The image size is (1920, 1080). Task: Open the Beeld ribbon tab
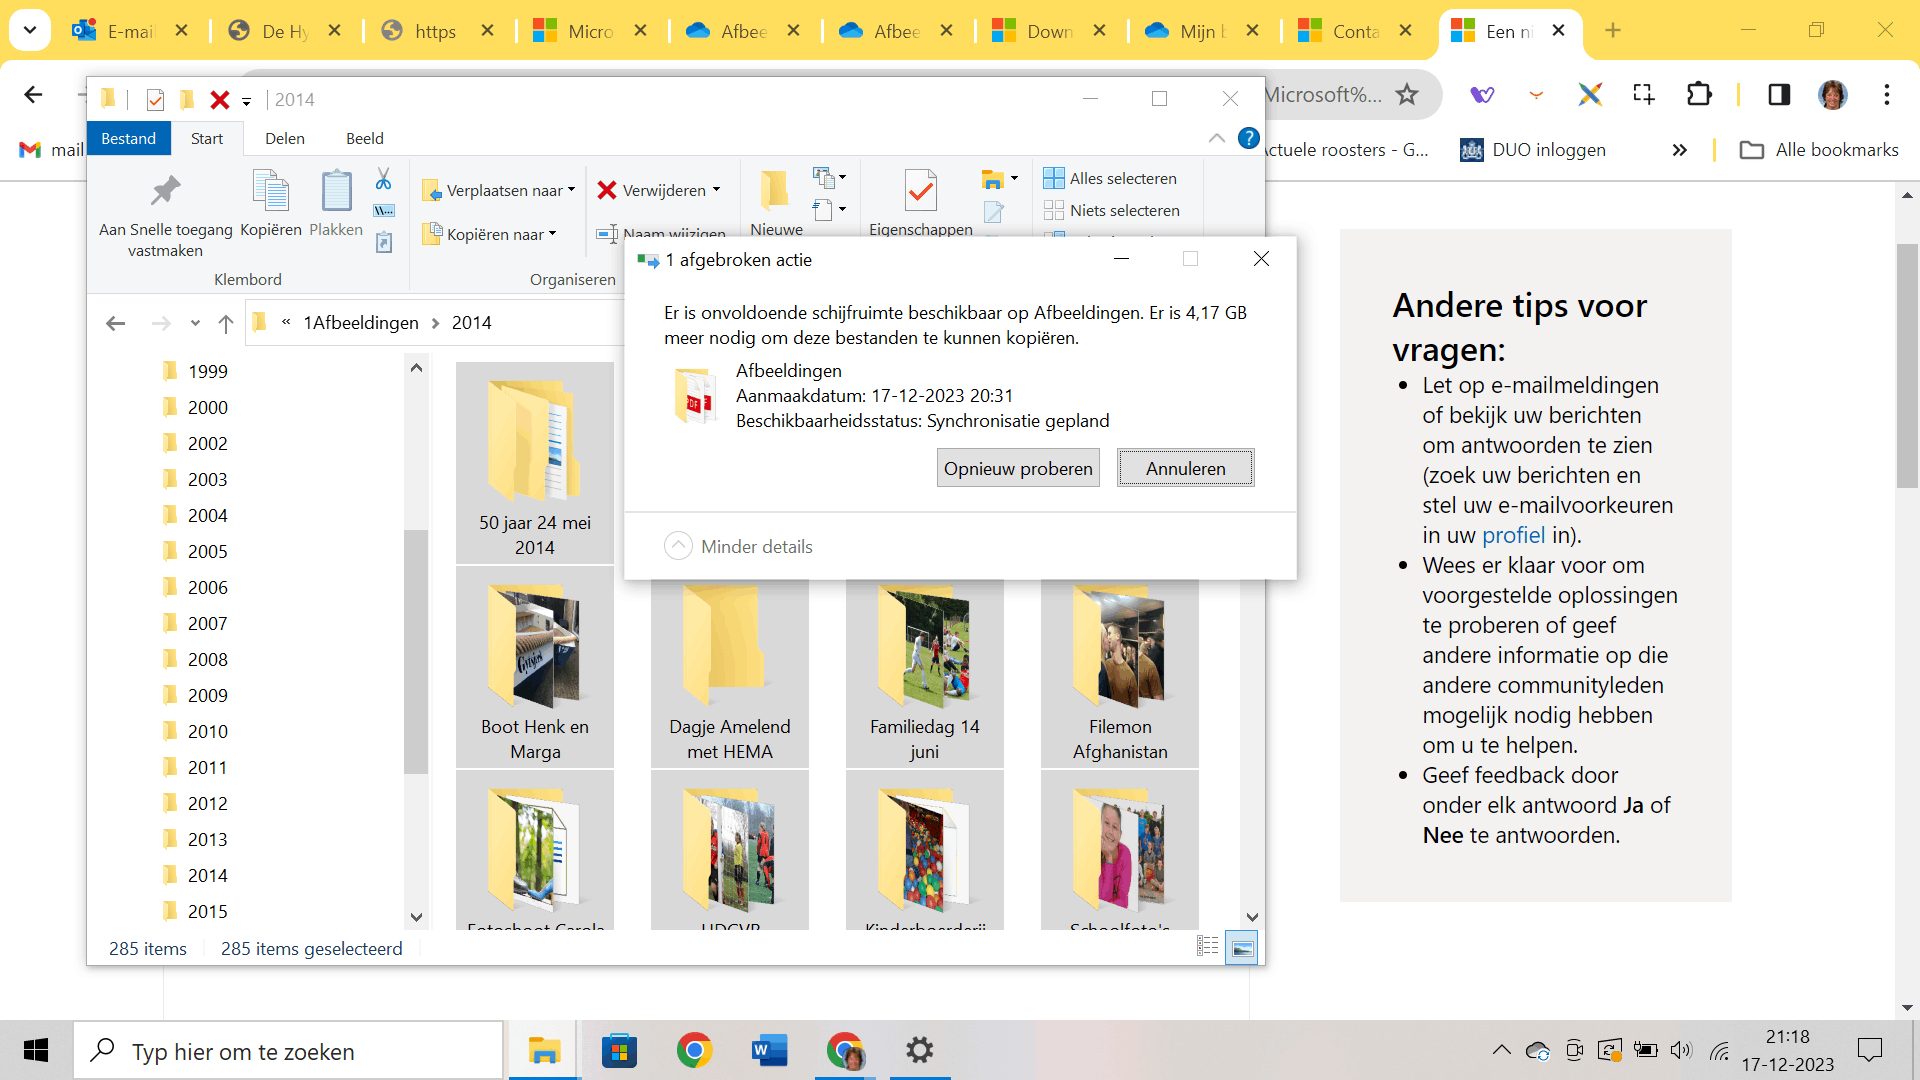coord(364,138)
